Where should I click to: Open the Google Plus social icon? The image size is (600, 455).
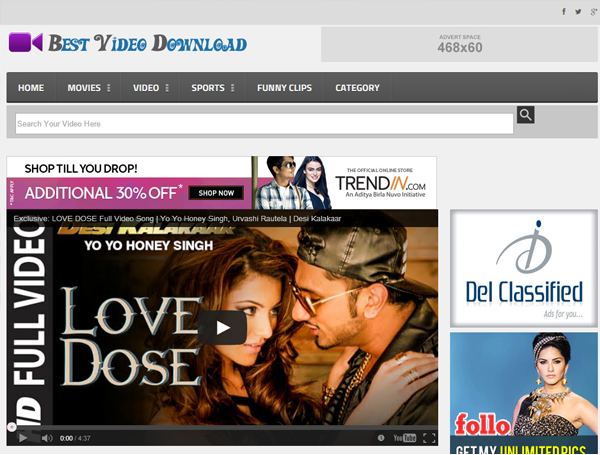point(593,11)
